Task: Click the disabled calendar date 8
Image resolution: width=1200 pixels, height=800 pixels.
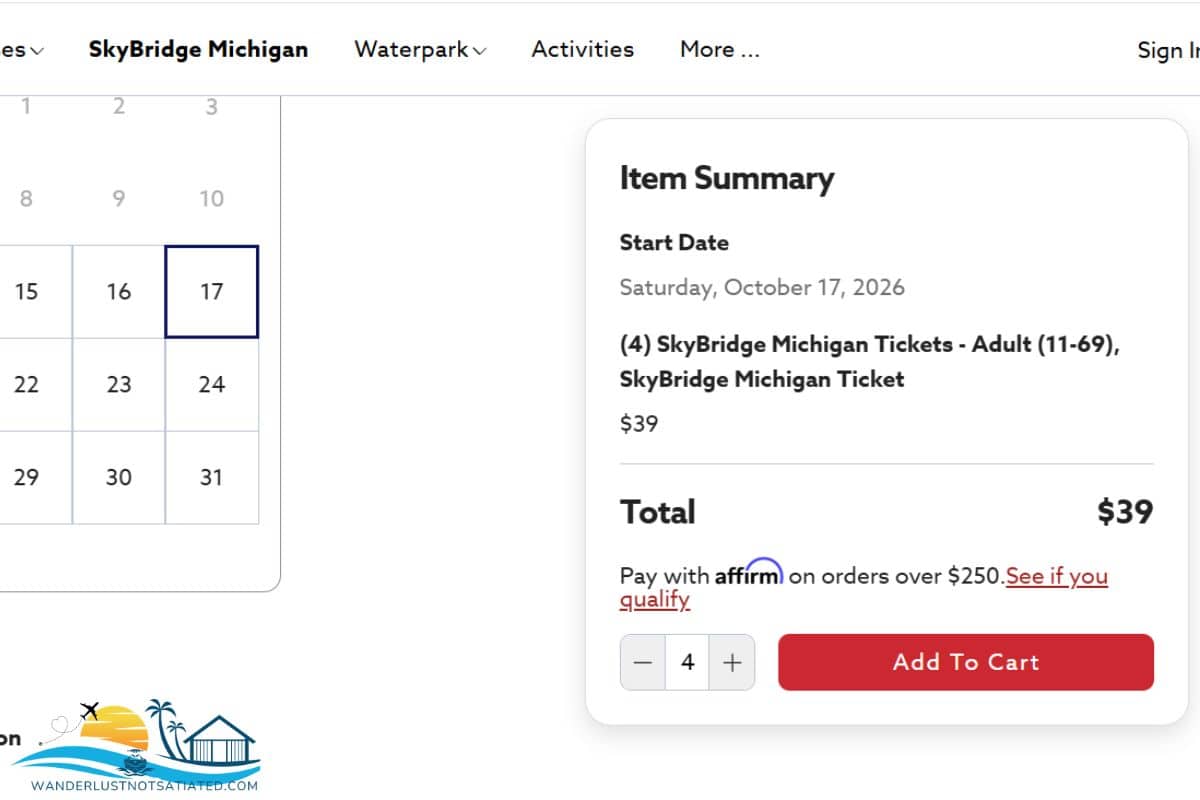Action: (x=26, y=199)
